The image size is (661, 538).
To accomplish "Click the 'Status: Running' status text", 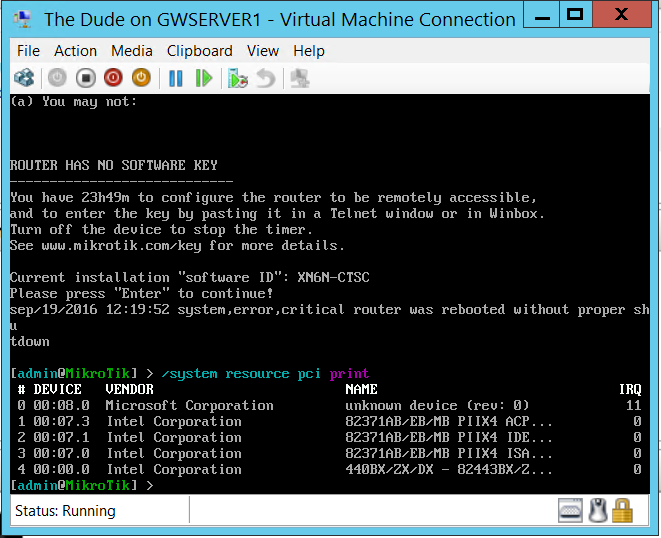I will (x=65, y=511).
